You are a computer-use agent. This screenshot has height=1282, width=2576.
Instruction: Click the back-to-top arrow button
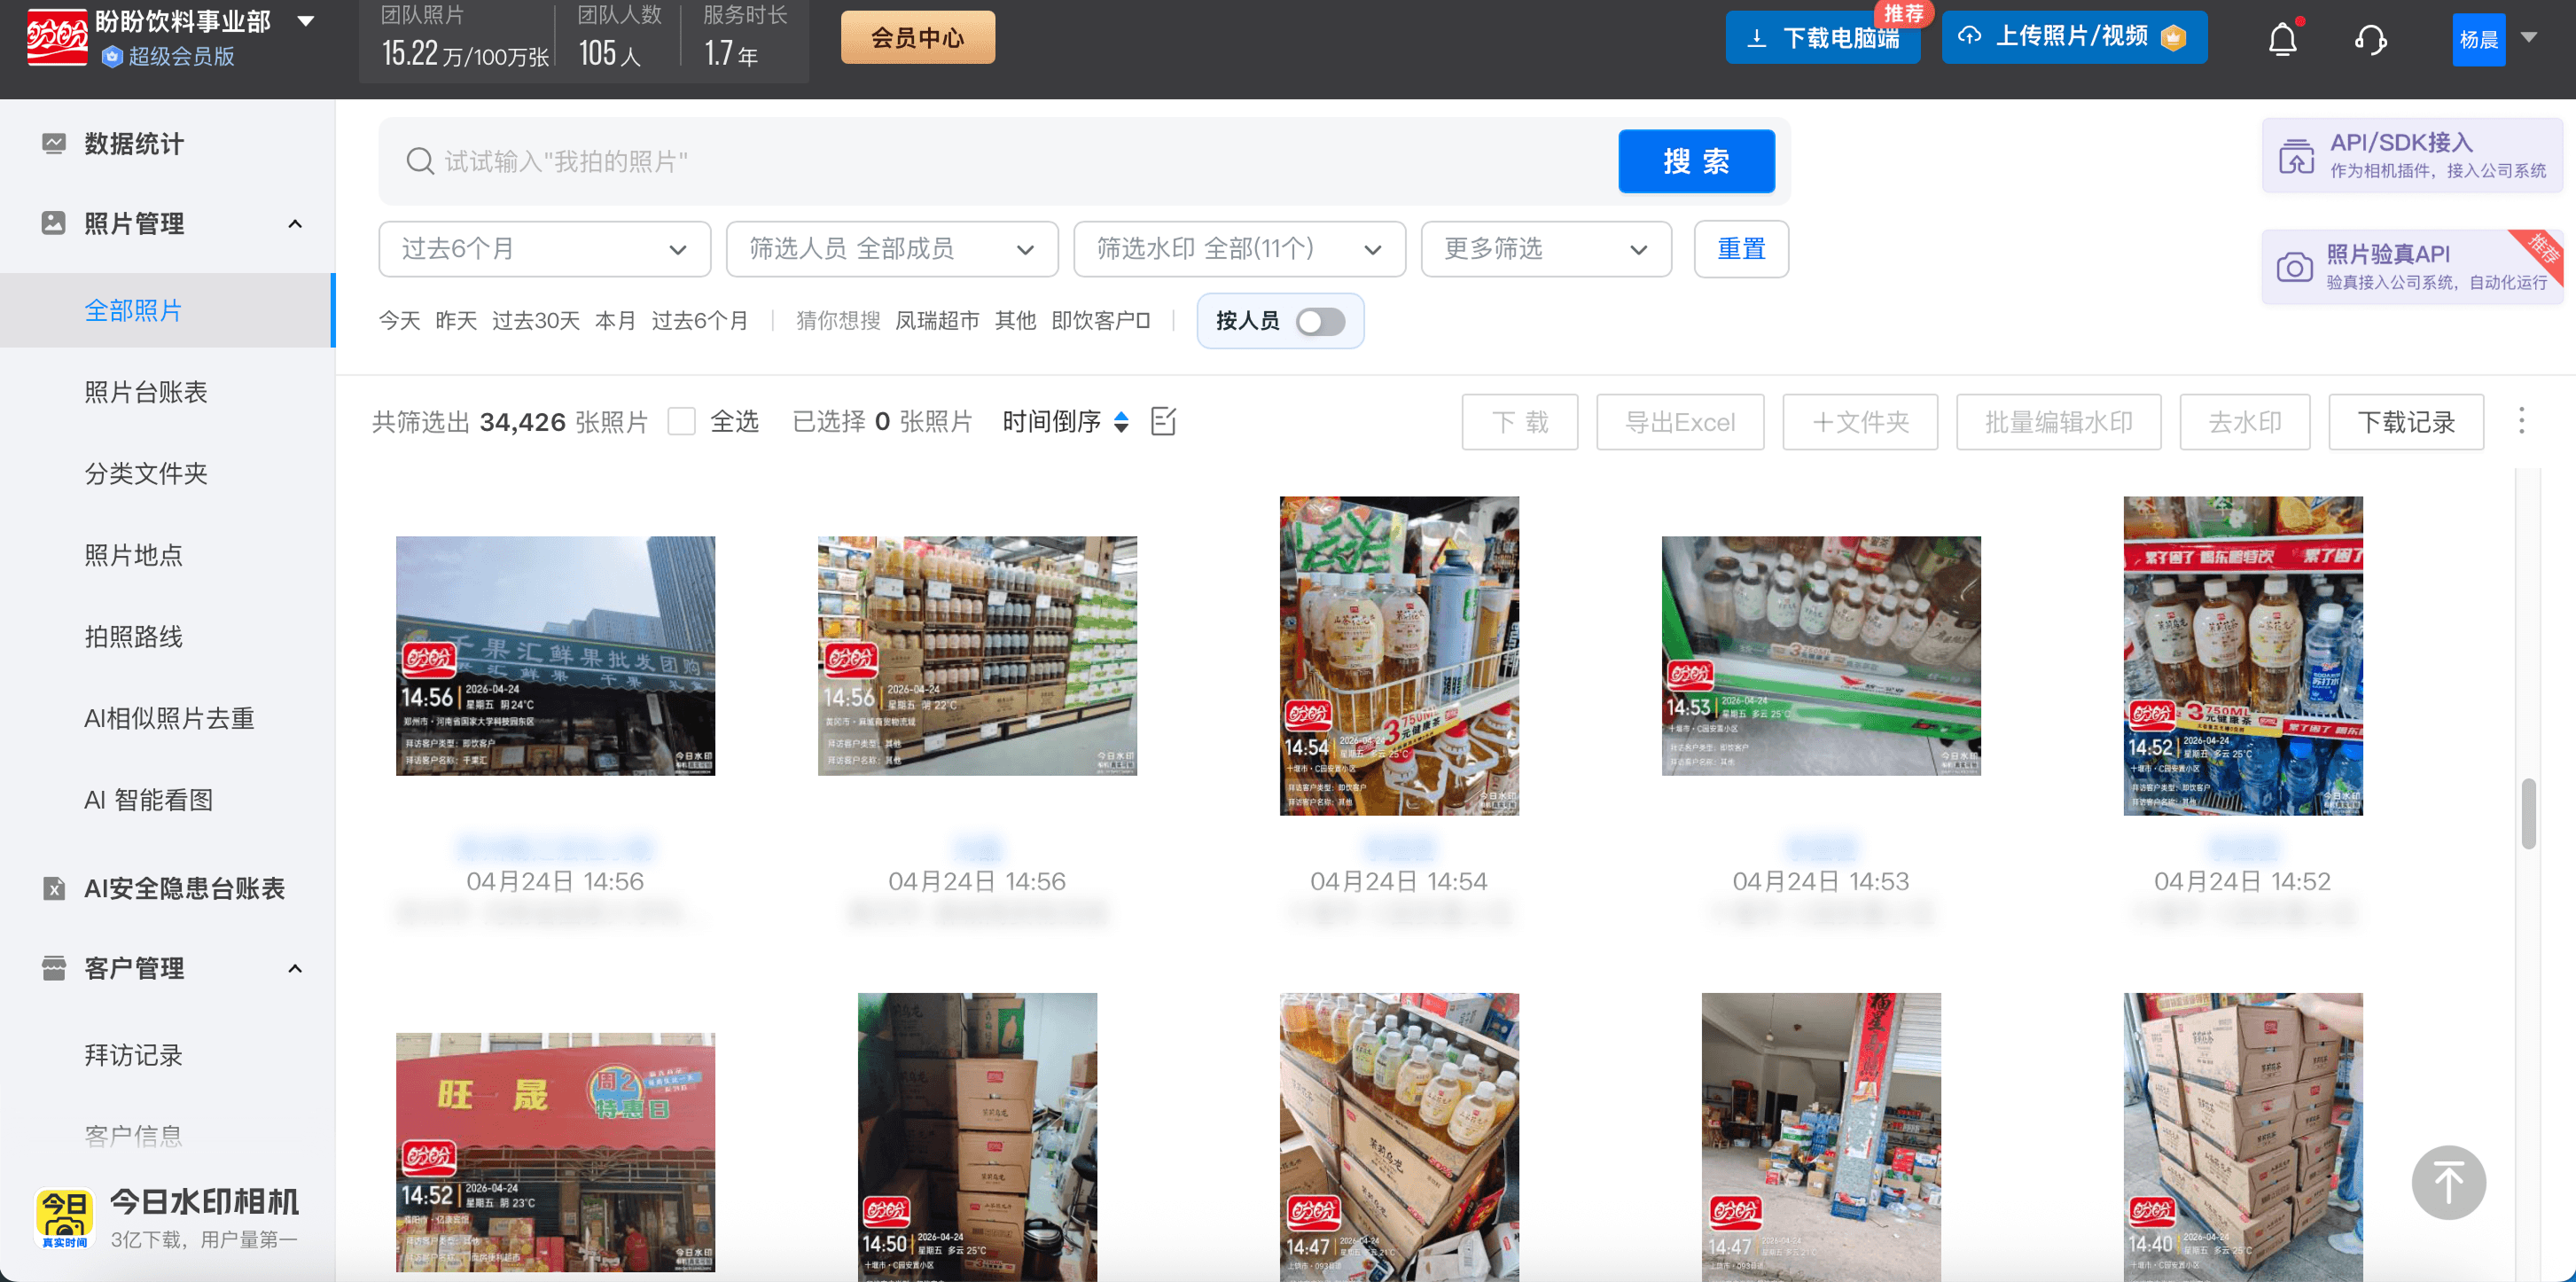(x=2448, y=1182)
